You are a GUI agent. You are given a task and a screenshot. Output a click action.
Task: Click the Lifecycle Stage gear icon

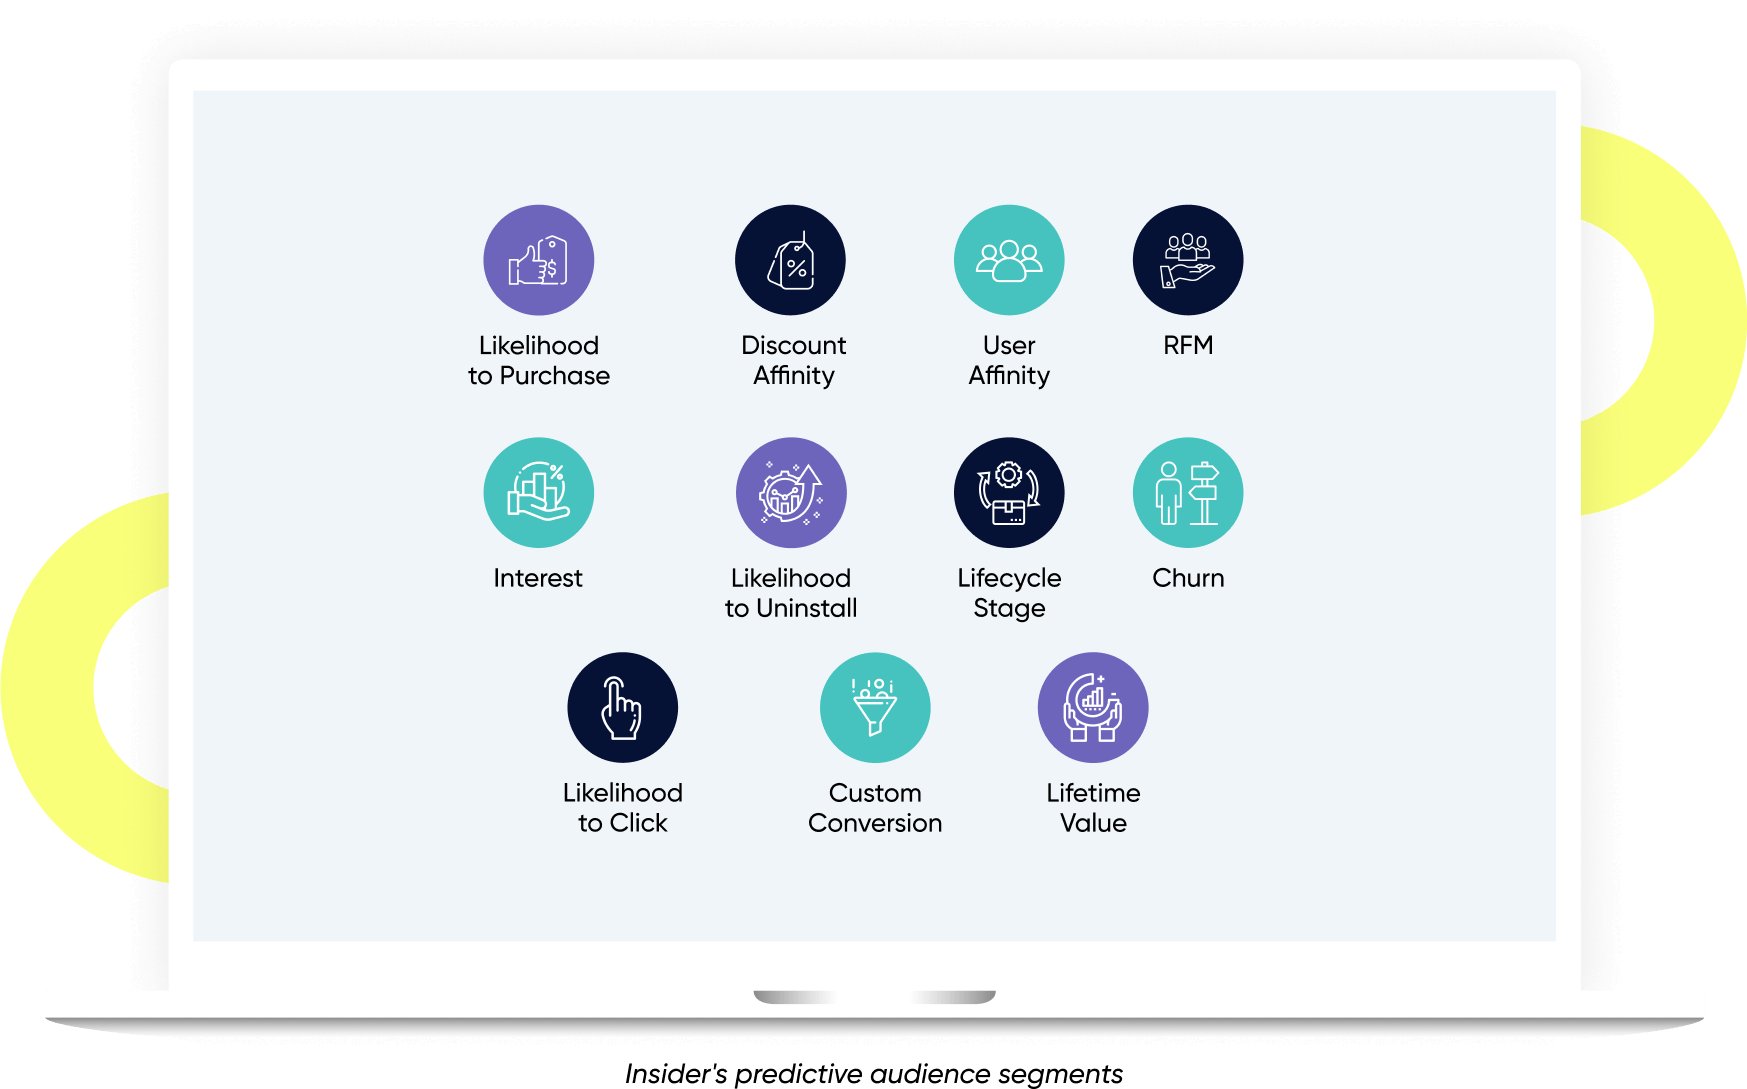click(x=1008, y=492)
